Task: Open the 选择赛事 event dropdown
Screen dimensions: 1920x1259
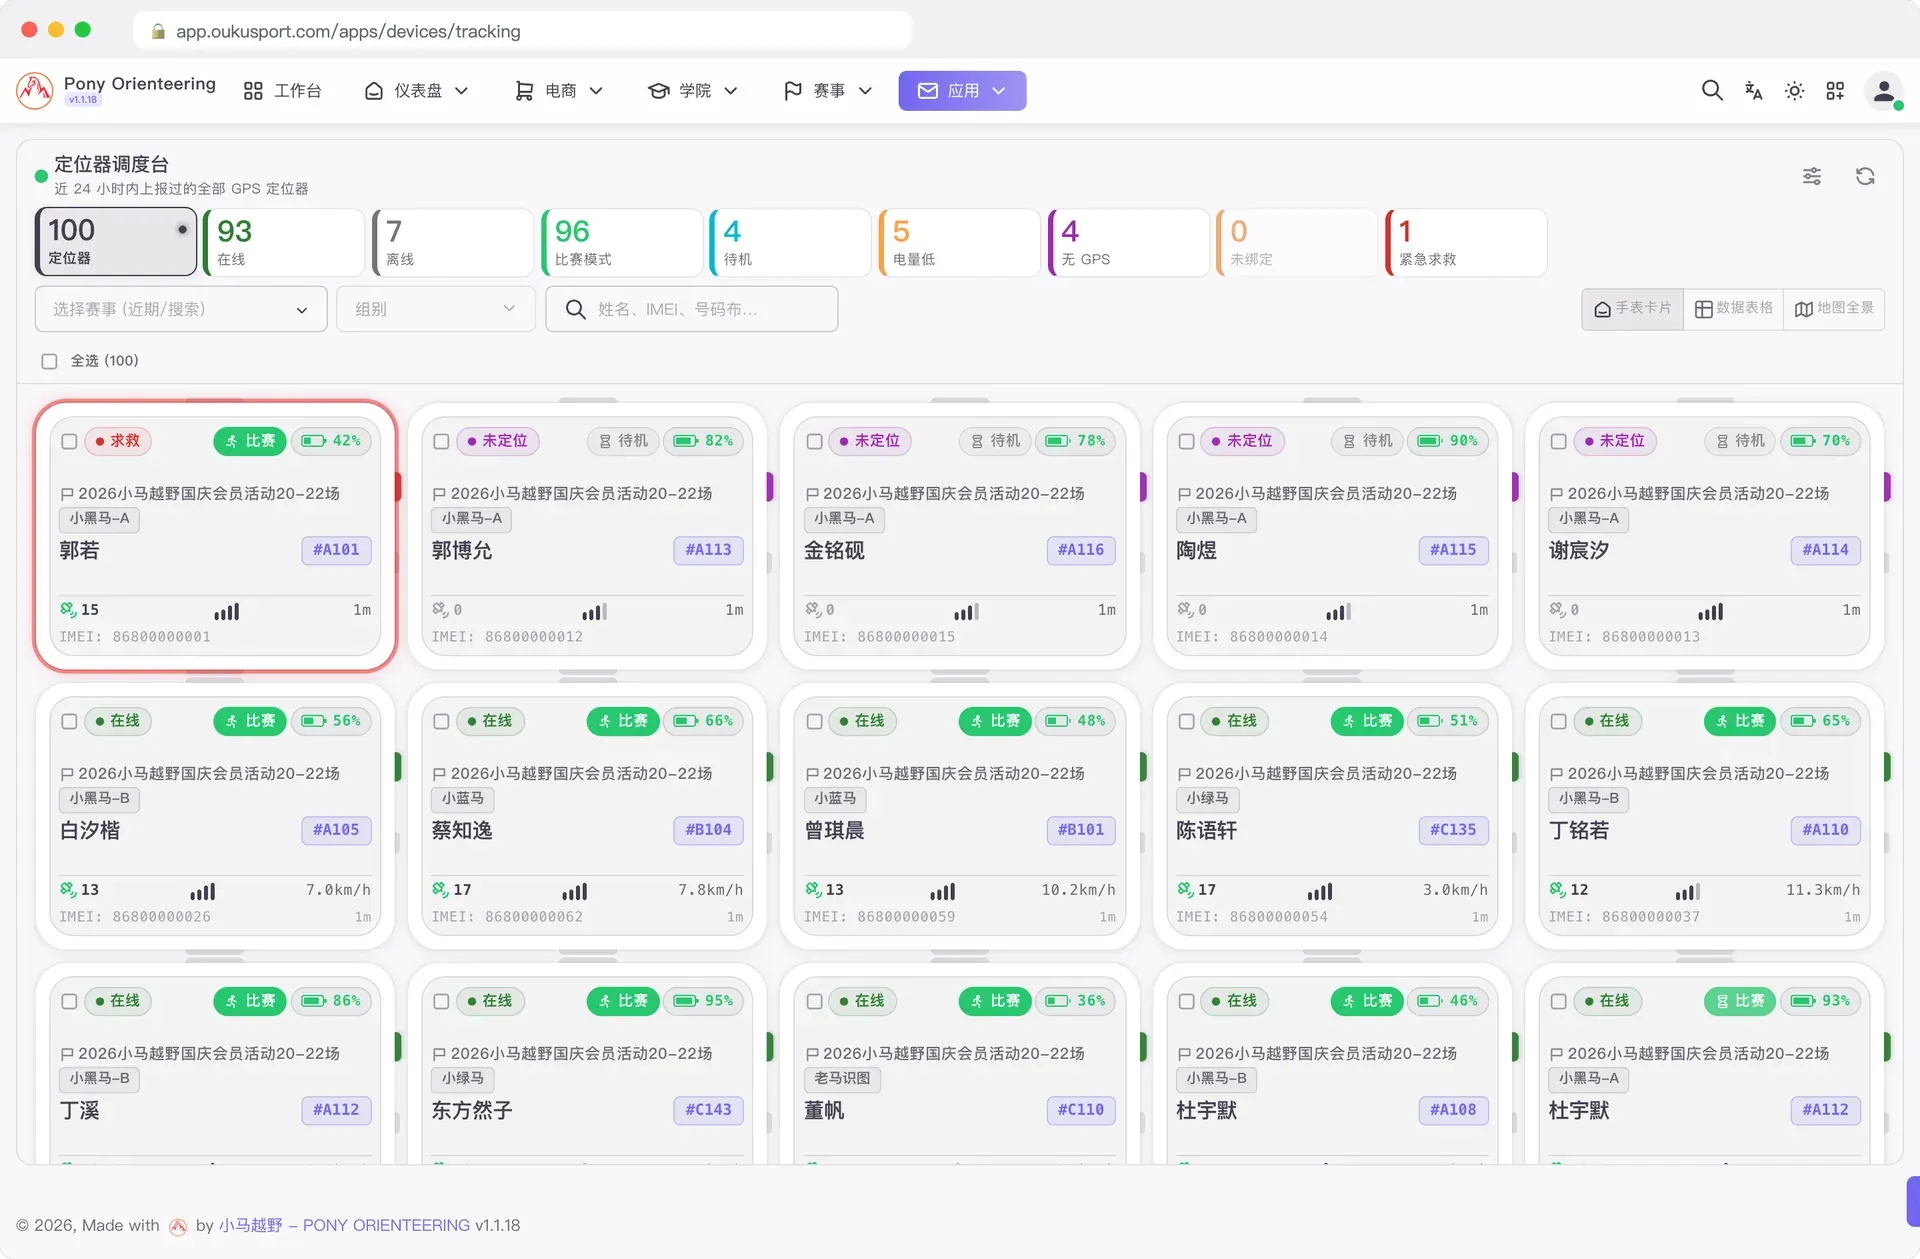Action: pos(181,309)
